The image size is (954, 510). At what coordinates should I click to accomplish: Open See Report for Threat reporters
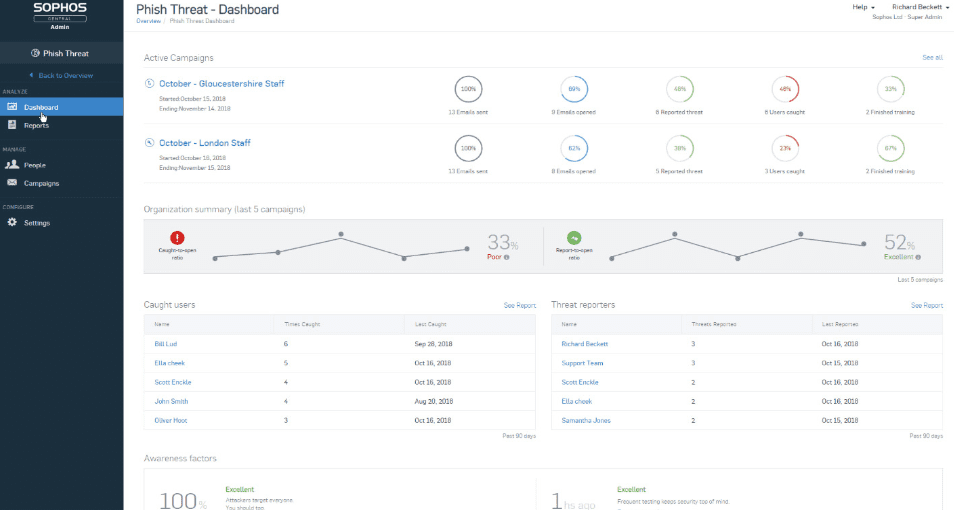926,305
